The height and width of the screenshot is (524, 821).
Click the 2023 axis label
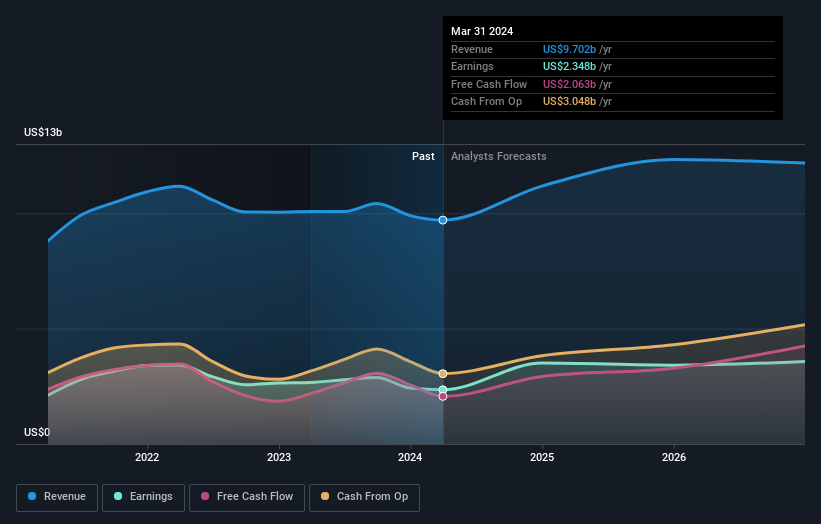(x=279, y=457)
